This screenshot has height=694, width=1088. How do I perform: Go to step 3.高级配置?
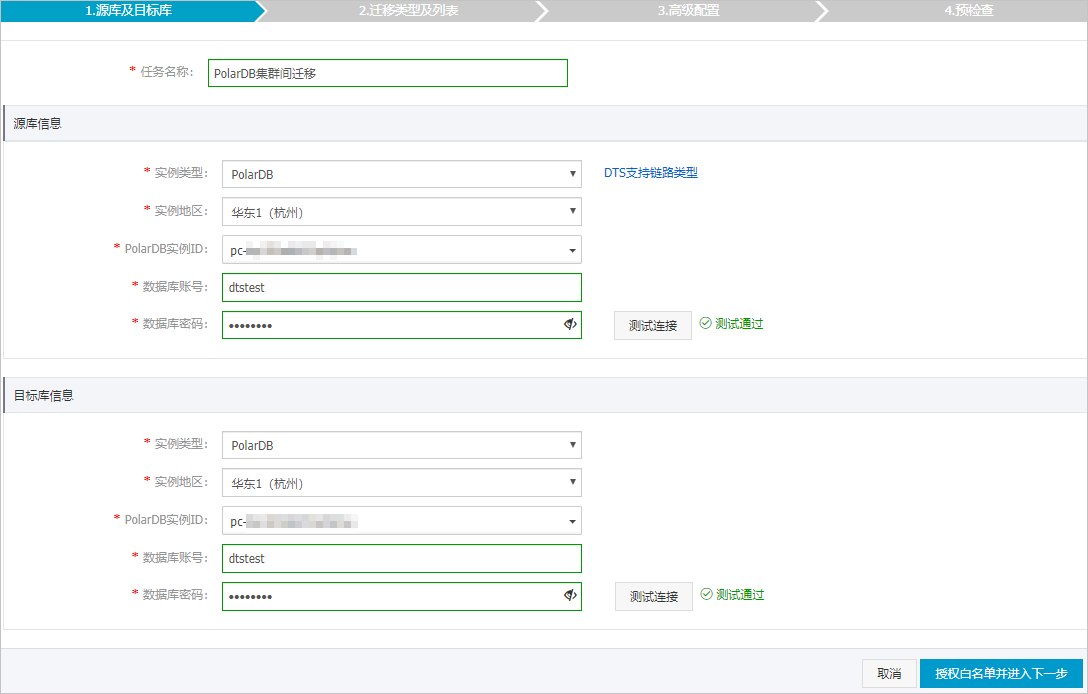[688, 10]
